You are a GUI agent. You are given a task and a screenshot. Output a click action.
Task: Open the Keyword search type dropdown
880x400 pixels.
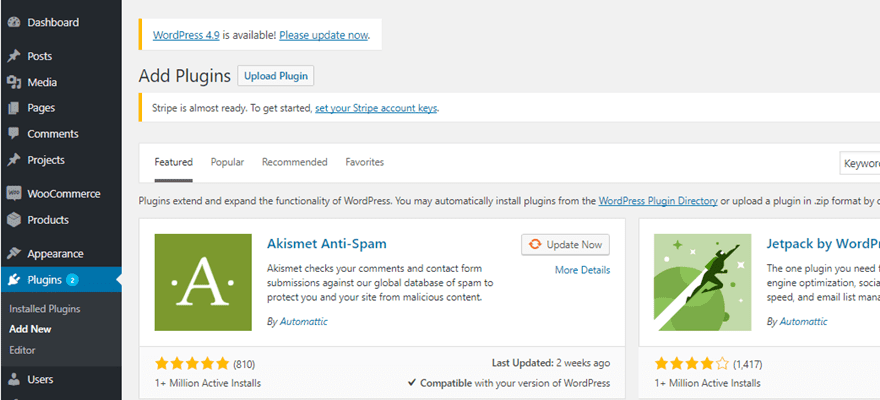[860, 163]
